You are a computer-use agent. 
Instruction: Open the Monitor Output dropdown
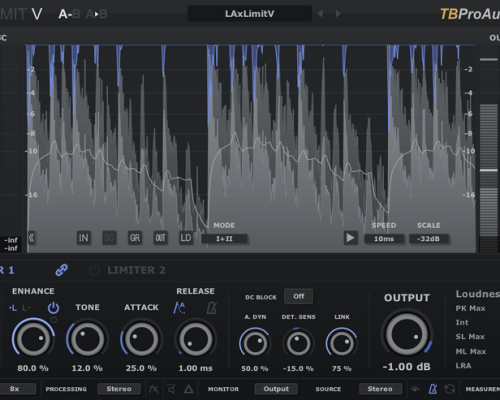[x=276, y=389]
